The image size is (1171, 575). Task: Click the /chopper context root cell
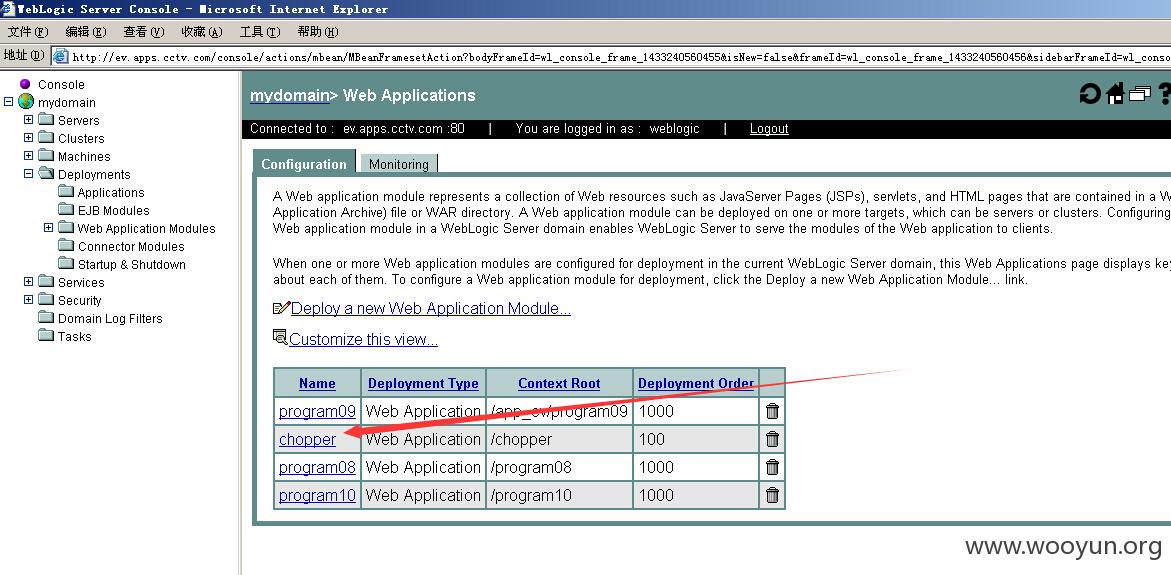(559, 439)
